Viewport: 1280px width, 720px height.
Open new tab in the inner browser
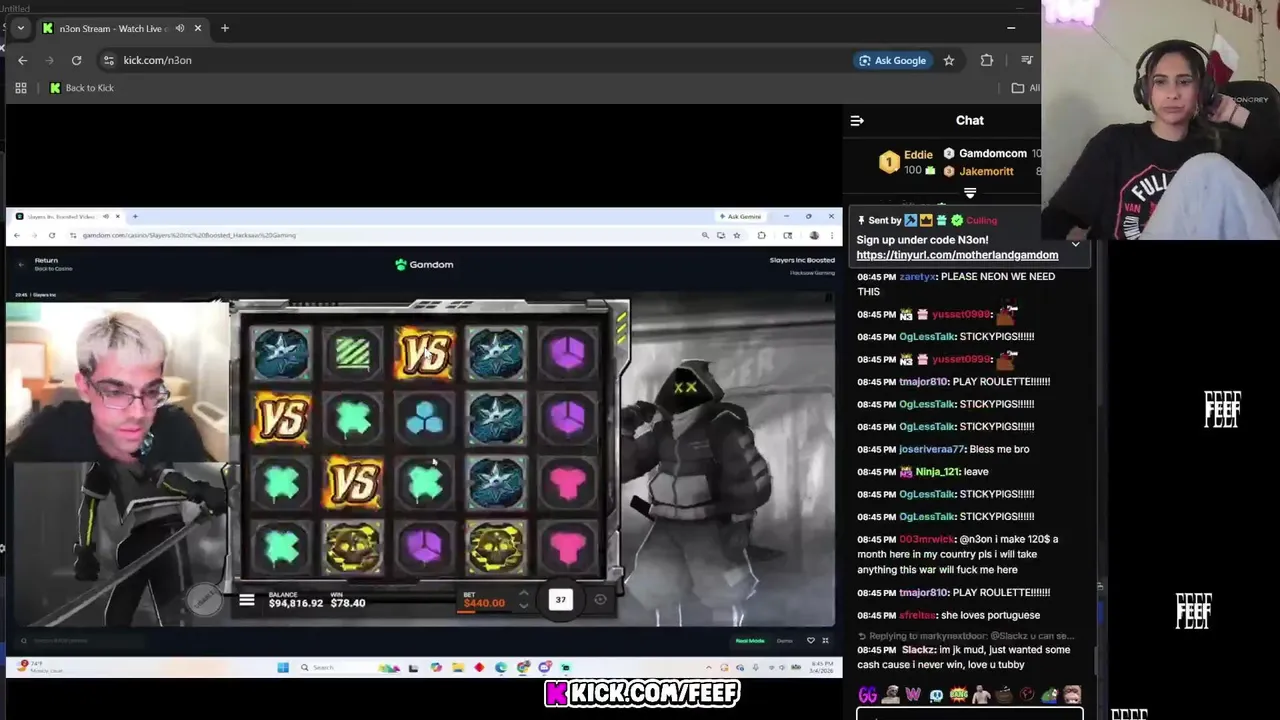(x=135, y=216)
